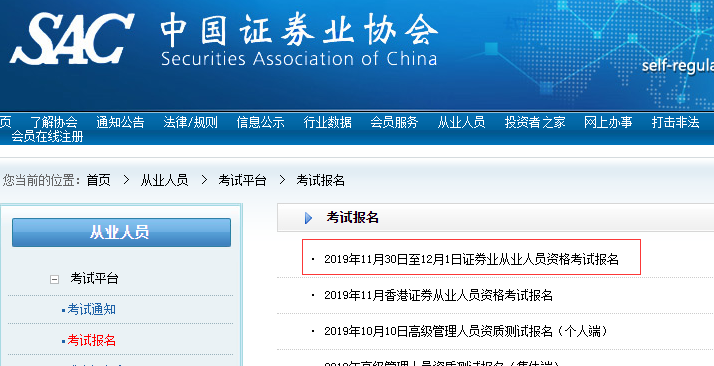Click the SAC logo
Screen dimensions: 714x366
coord(71,39)
